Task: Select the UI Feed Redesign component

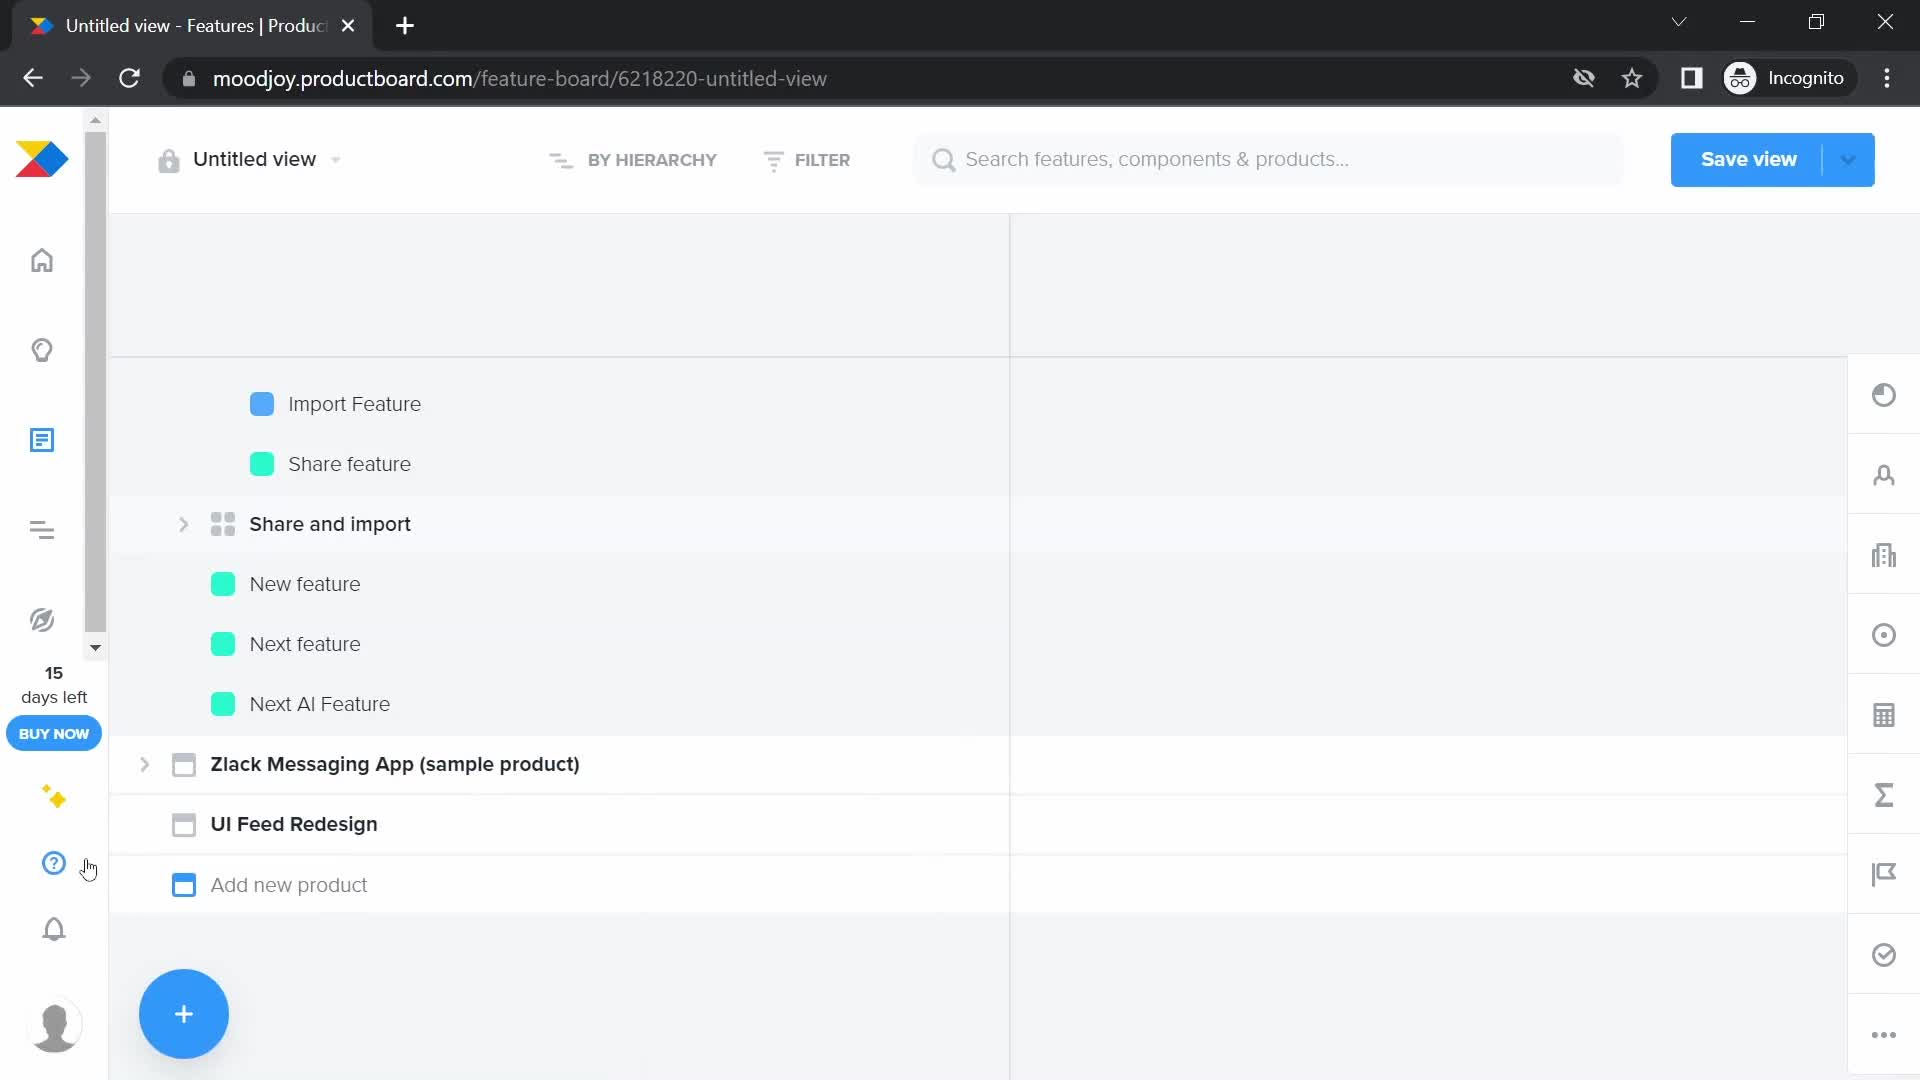Action: pyautogui.click(x=295, y=824)
